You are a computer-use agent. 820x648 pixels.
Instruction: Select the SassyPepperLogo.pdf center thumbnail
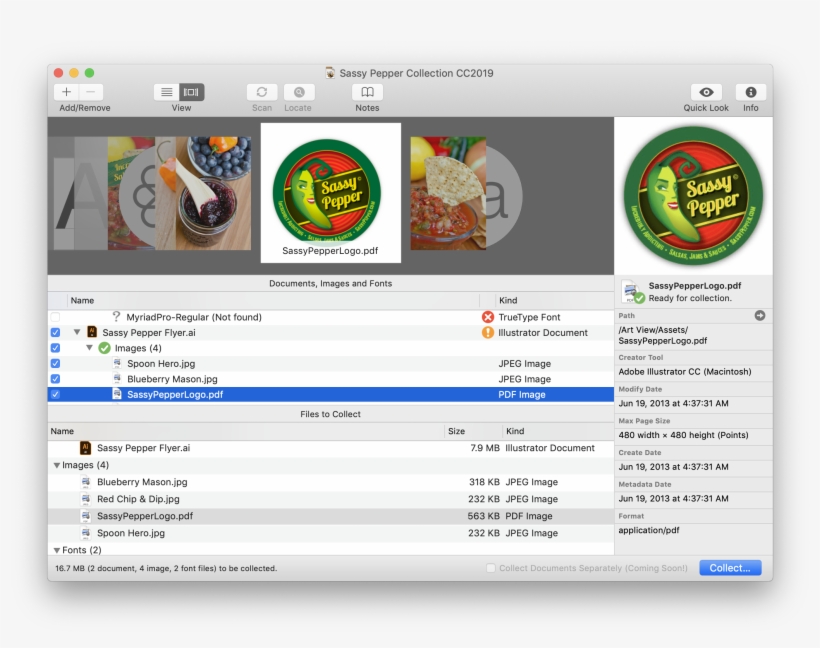click(331, 193)
